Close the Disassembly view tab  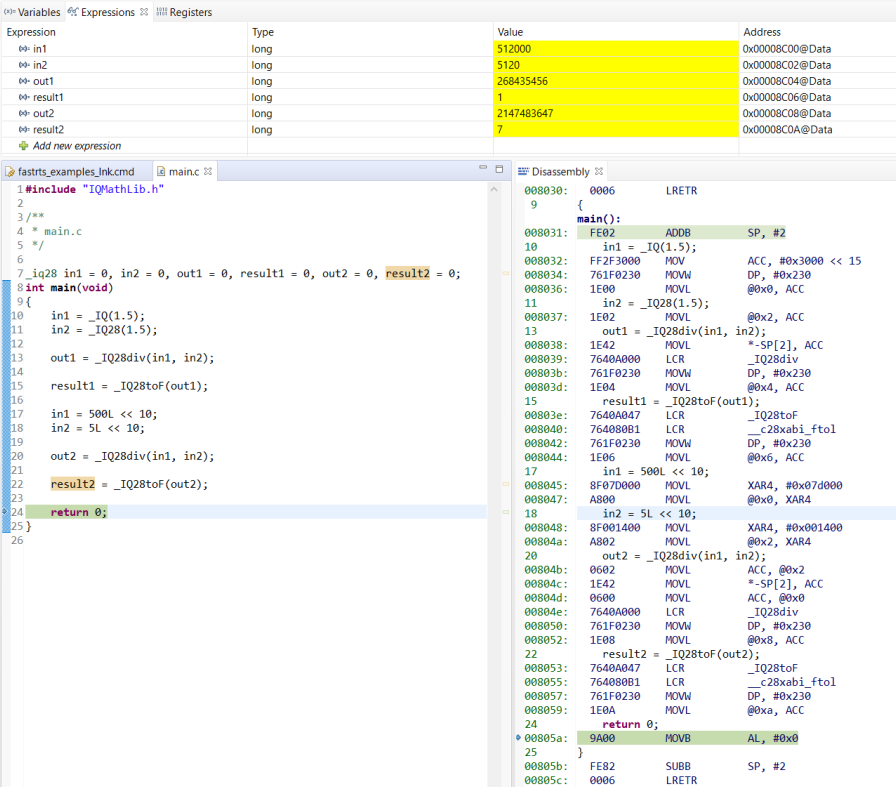(599, 172)
